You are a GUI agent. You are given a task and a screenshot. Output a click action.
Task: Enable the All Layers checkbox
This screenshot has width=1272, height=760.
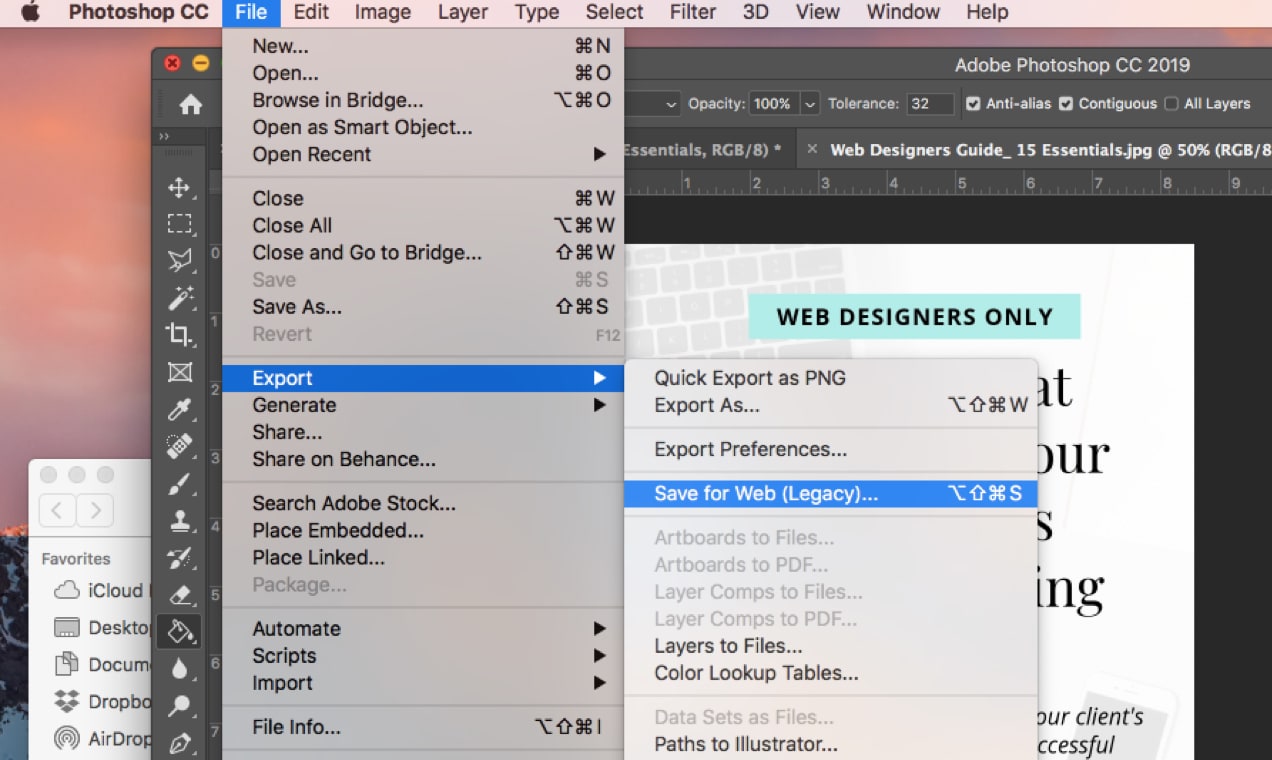point(1171,104)
